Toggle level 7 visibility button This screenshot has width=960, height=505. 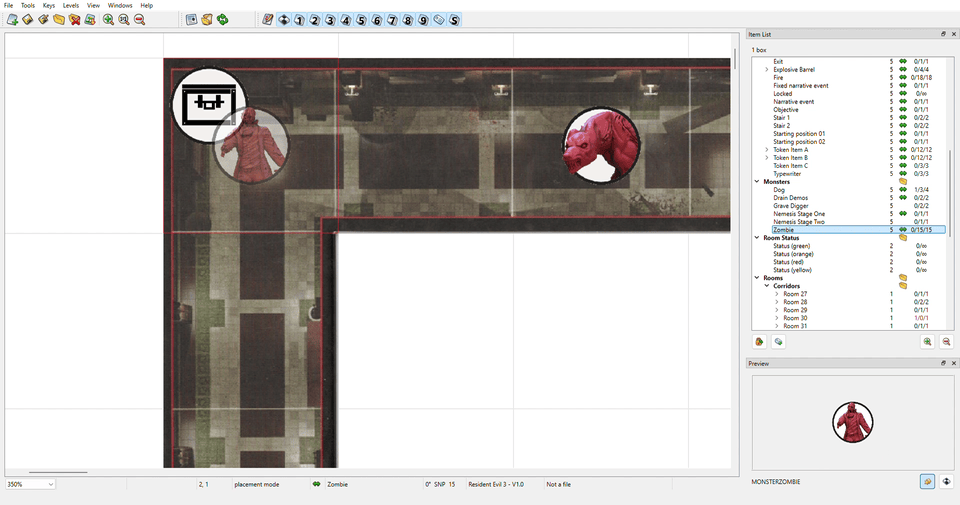coord(392,20)
